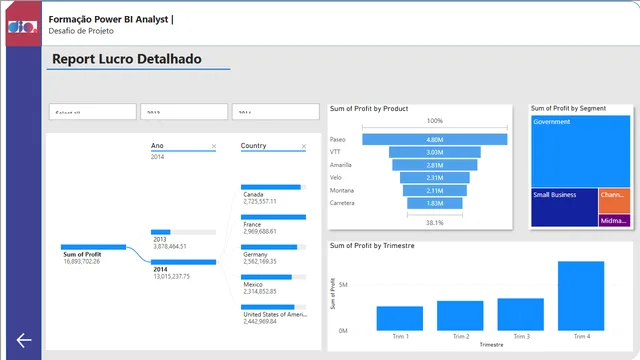Remove the Ano level with its X
The height and width of the screenshot is (360, 640).
[x=214, y=146]
